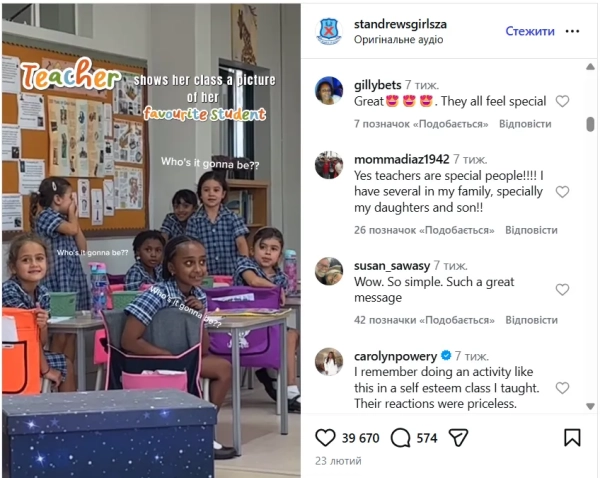This screenshot has width=600, height=478.
Task: Open carolynpowery avatar
Action: coord(329,362)
